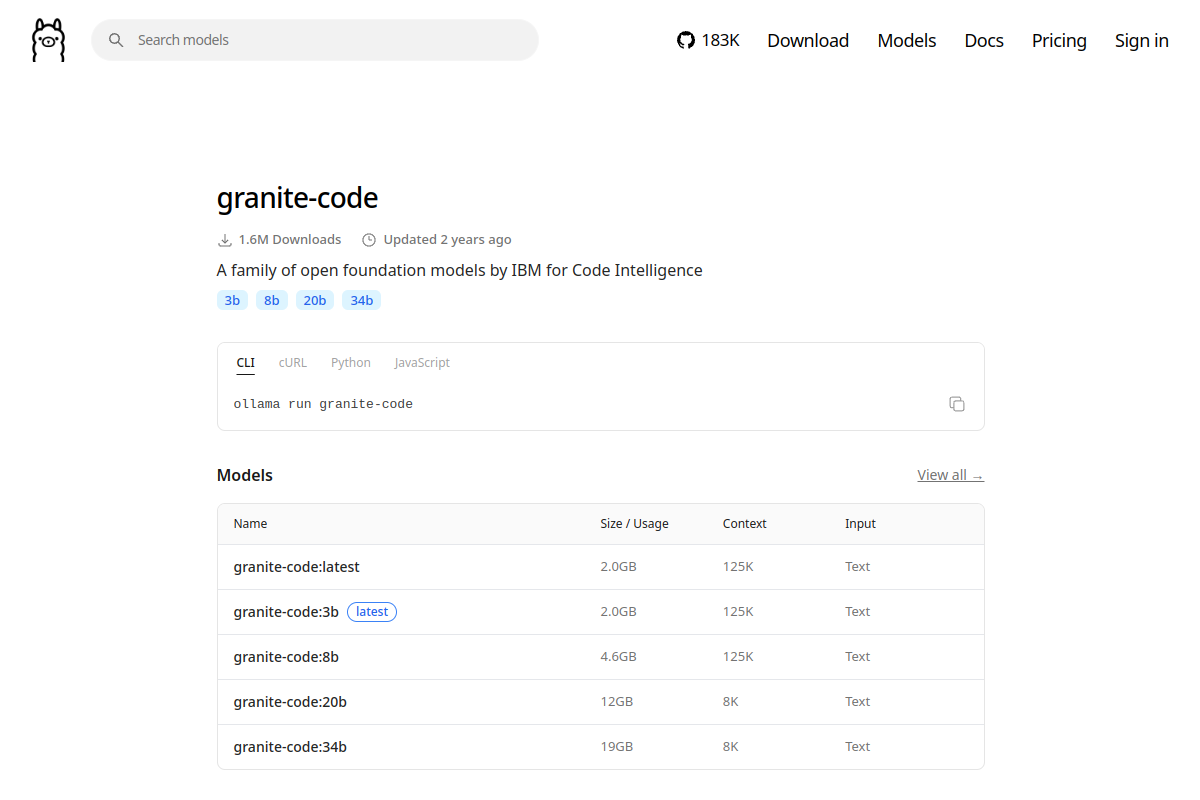Open the Pricing page
The image size is (1200, 800).
pyautogui.click(x=1059, y=40)
